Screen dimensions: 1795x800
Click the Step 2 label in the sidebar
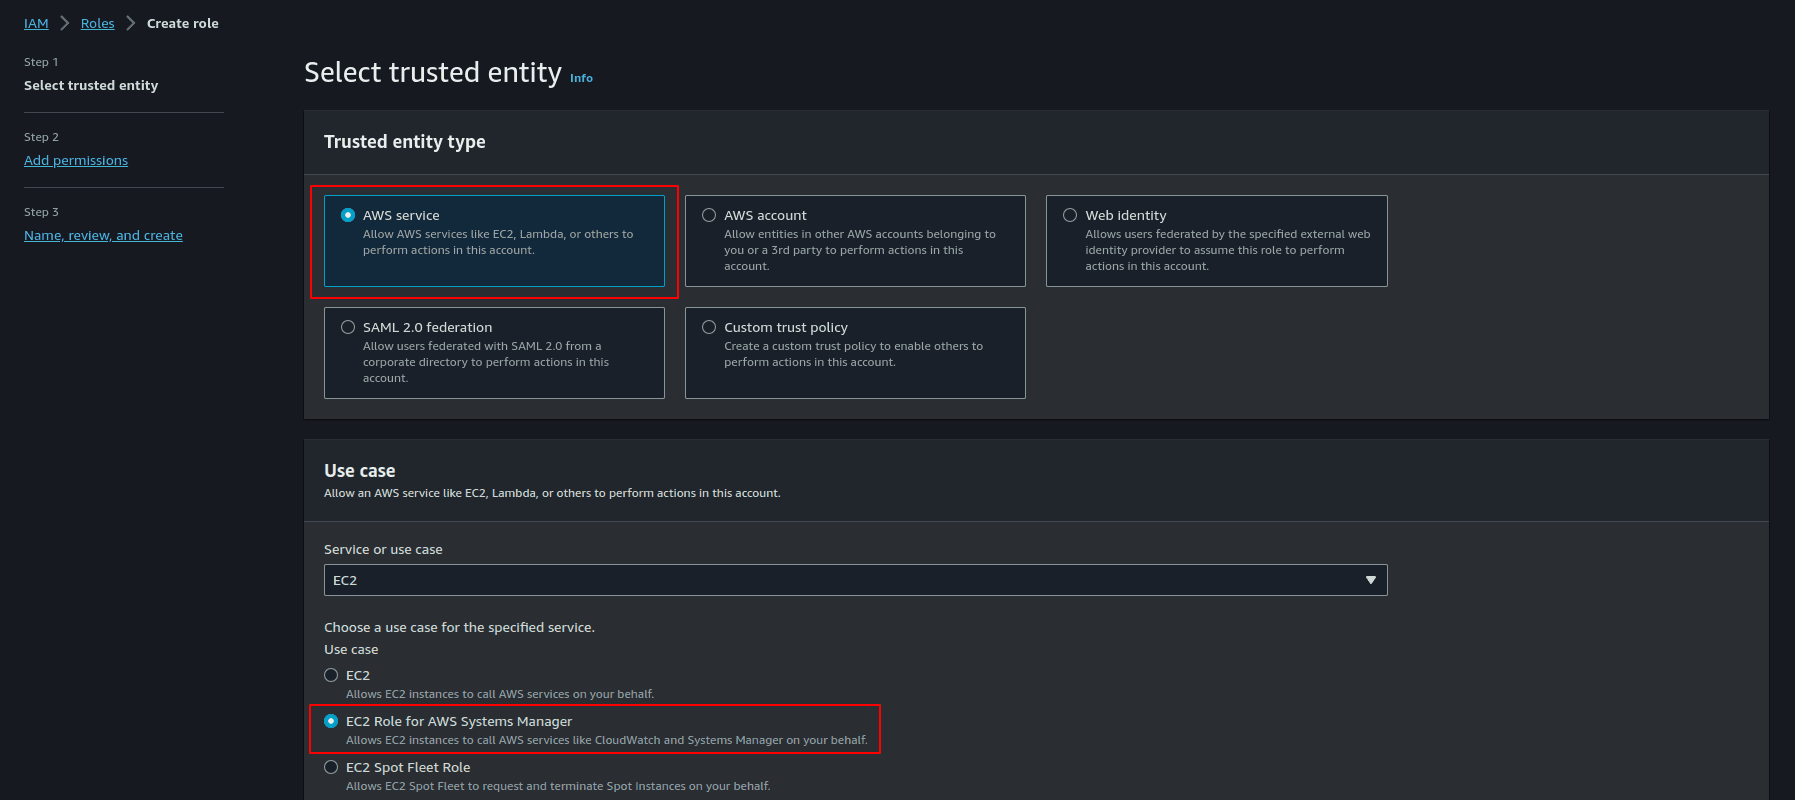(41, 137)
